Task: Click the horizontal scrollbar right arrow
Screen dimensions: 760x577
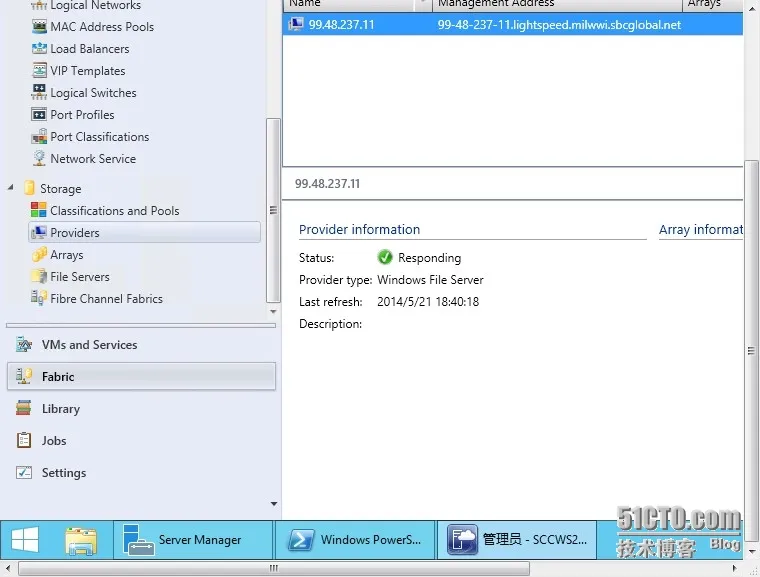Action: [734, 568]
